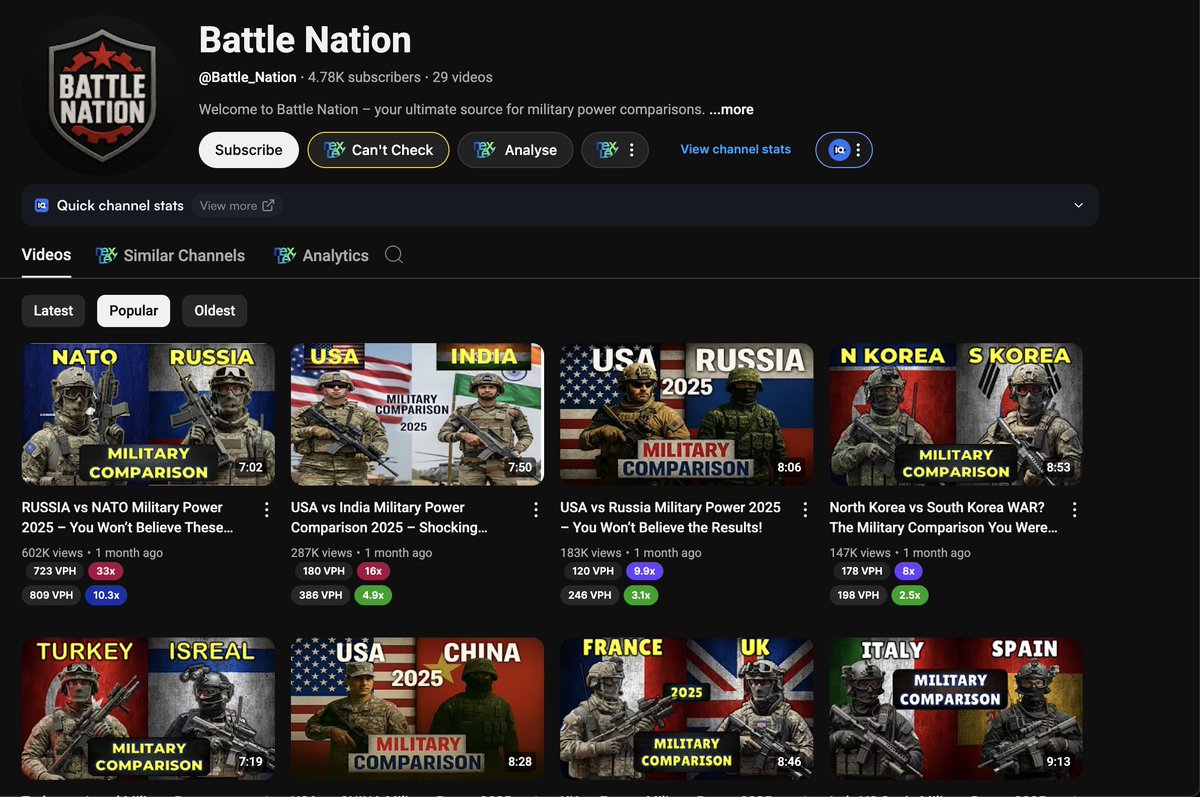Open options for the USA vs India video
Viewport: 1200px width, 797px height.
click(x=536, y=510)
